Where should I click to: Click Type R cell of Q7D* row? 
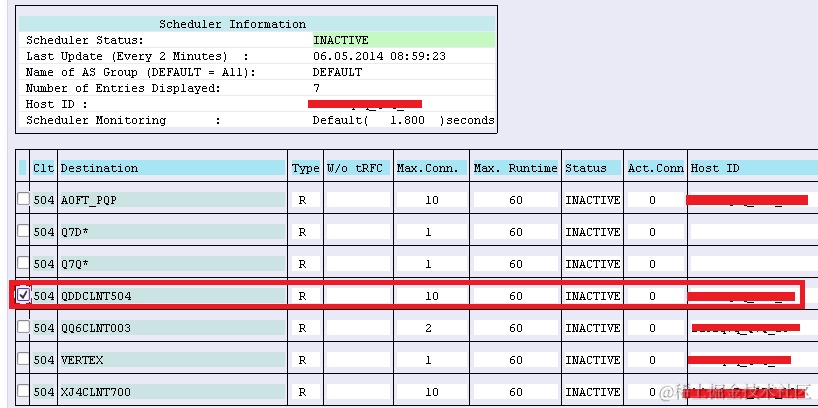(x=305, y=232)
